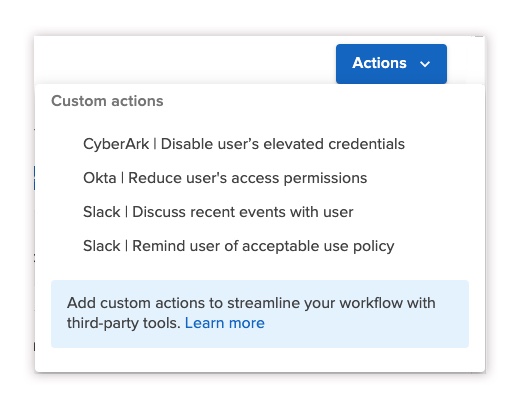
Task: Open the Learn more link
Action: pyautogui.click(x=225, y=323)
